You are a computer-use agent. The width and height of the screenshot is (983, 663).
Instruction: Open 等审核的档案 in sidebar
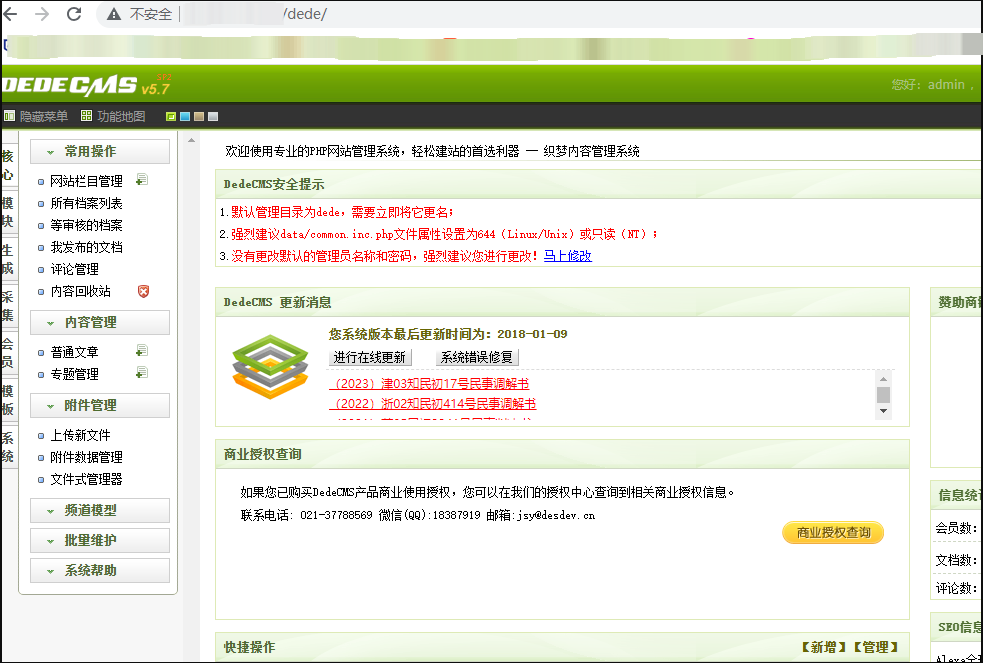point(87,226)
